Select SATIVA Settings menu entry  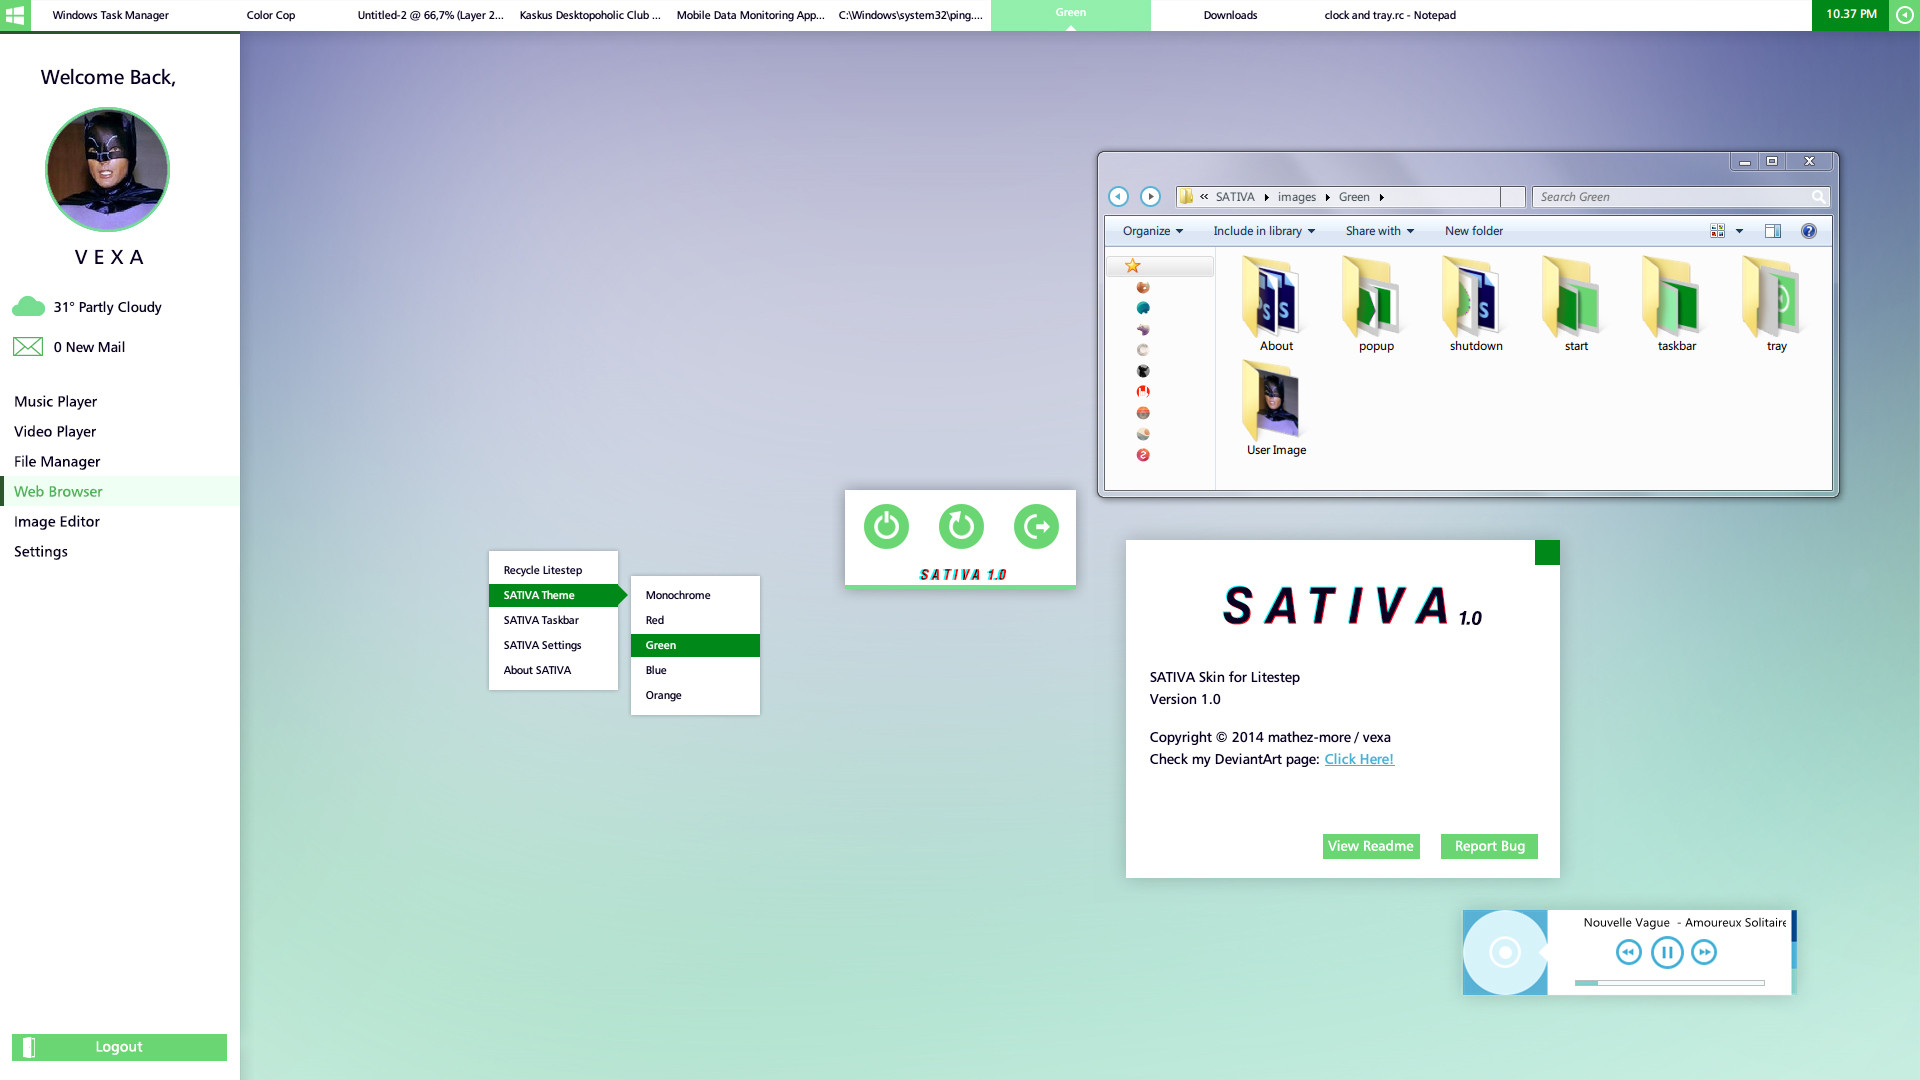coord(553,645)
